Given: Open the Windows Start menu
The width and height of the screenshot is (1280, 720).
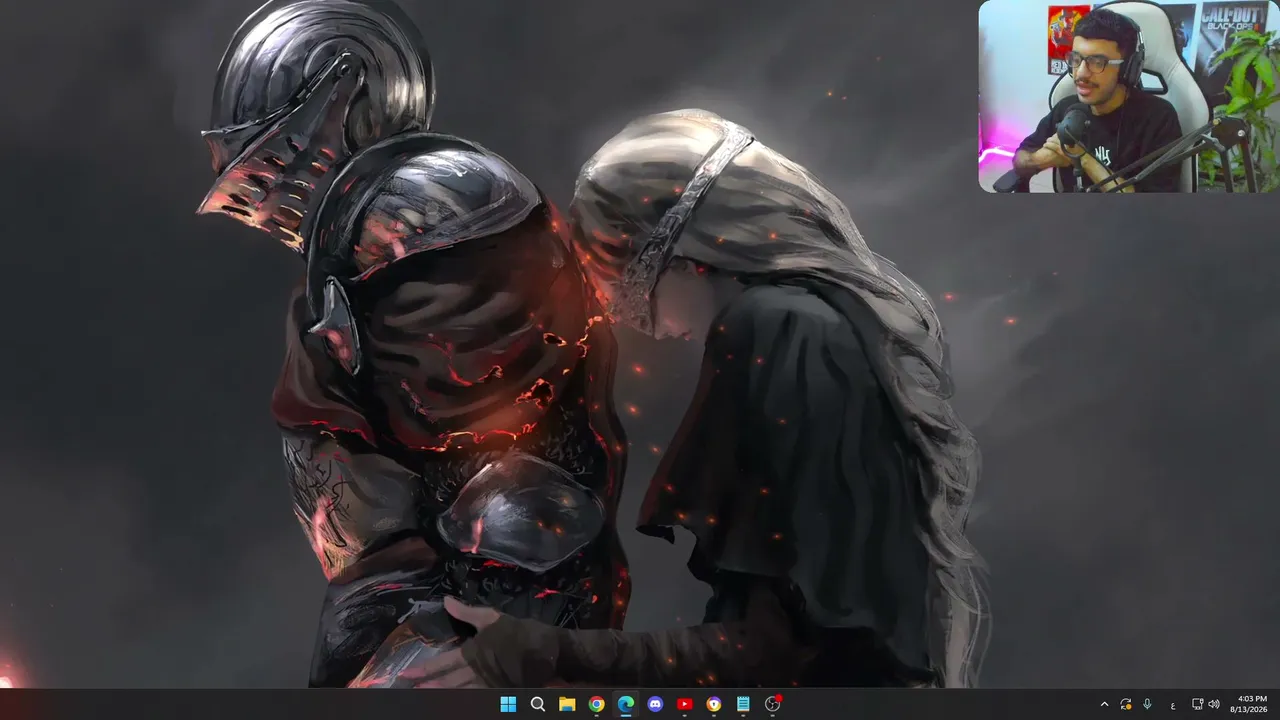Looking at the screenshot, I should (508, 704).
